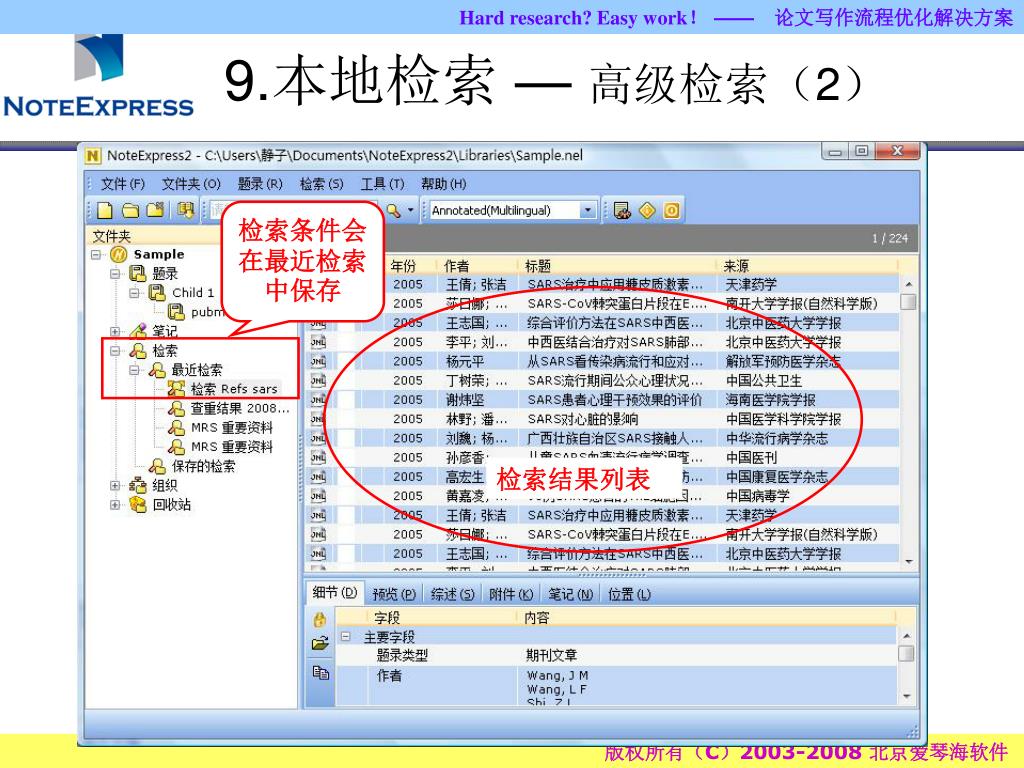Click the copy icon in the details panel
1024x768 pixels.
pyautogui.click(x=320, y=672)
